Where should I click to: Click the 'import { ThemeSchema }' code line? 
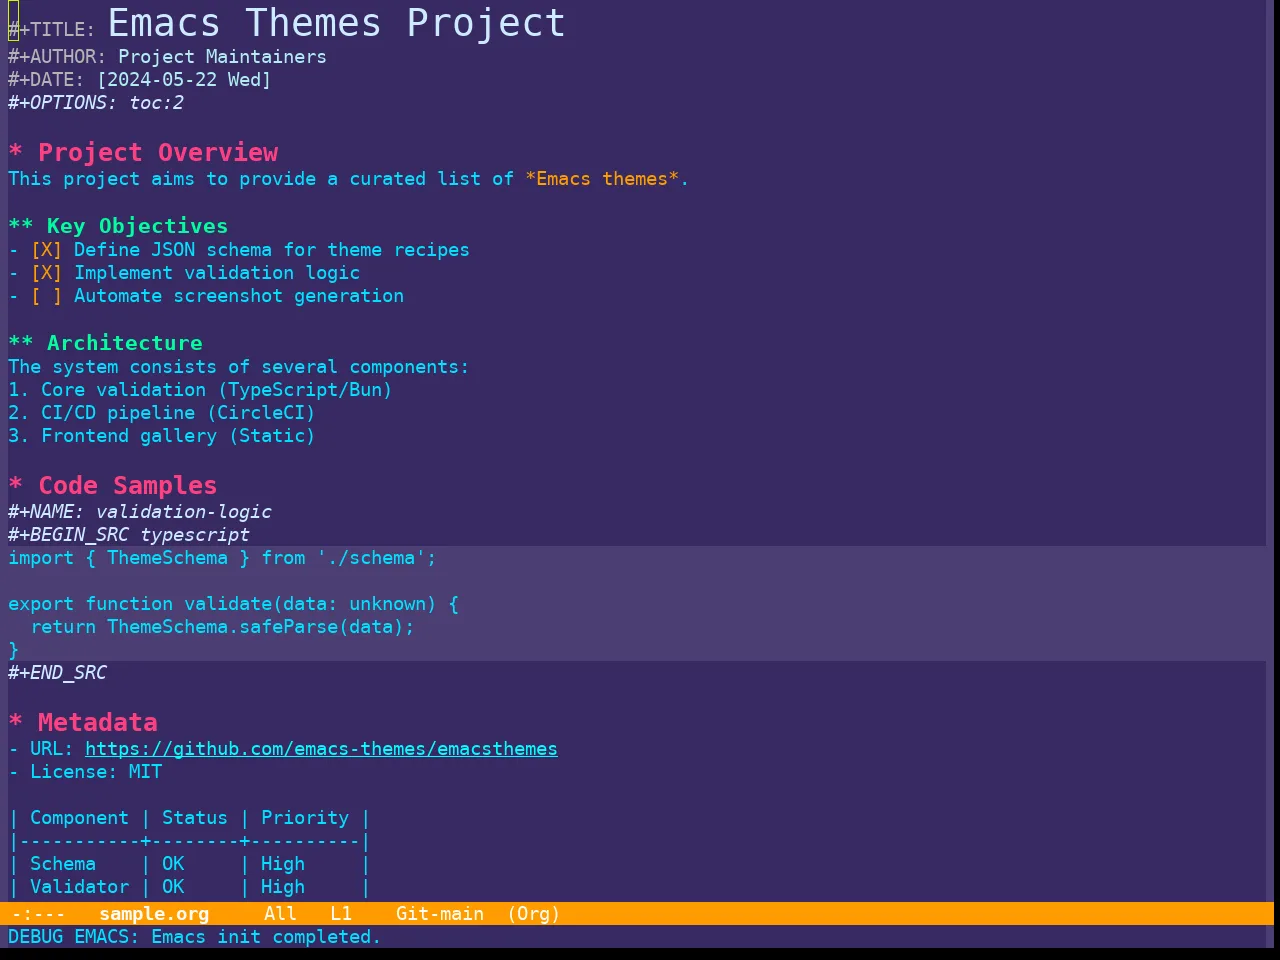(x=222, y=558)
